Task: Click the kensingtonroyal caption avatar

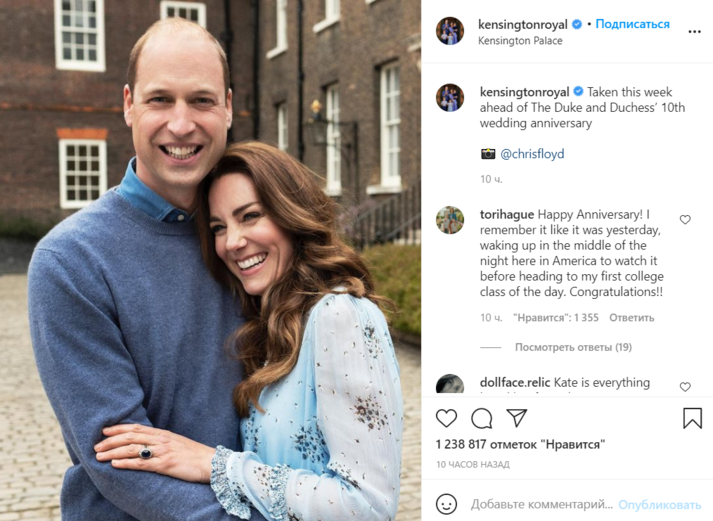Action: click(x=450, y=98)
